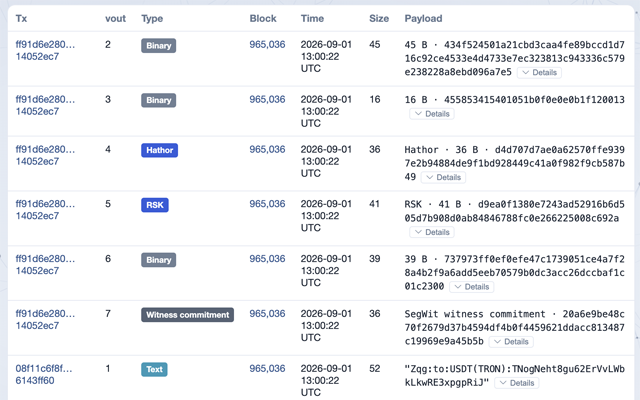Open transaction ff91d6e280 link in vout 3 row
The image size is (640, 400).
point(45,105)
